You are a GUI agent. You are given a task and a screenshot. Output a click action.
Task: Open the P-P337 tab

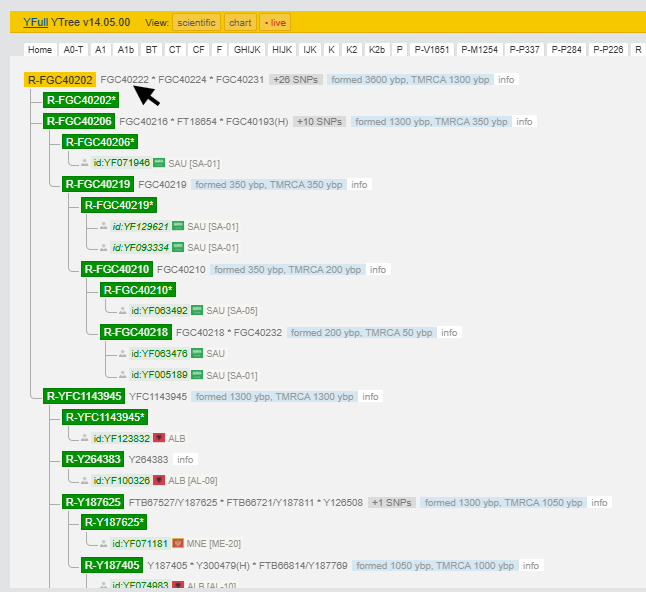click(524, 50)
